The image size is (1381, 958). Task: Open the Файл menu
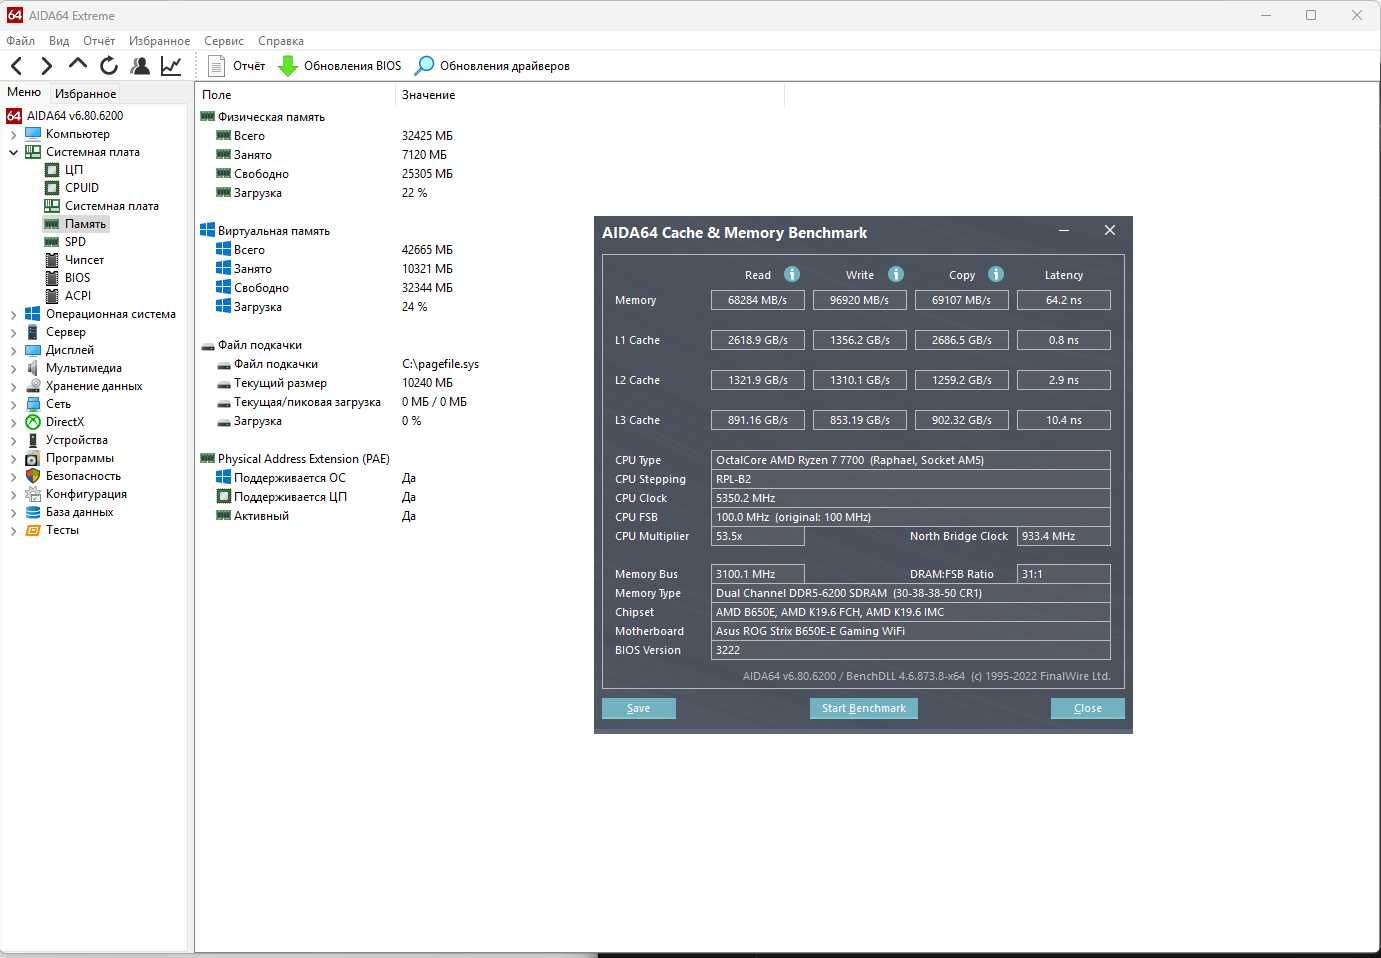20,41
